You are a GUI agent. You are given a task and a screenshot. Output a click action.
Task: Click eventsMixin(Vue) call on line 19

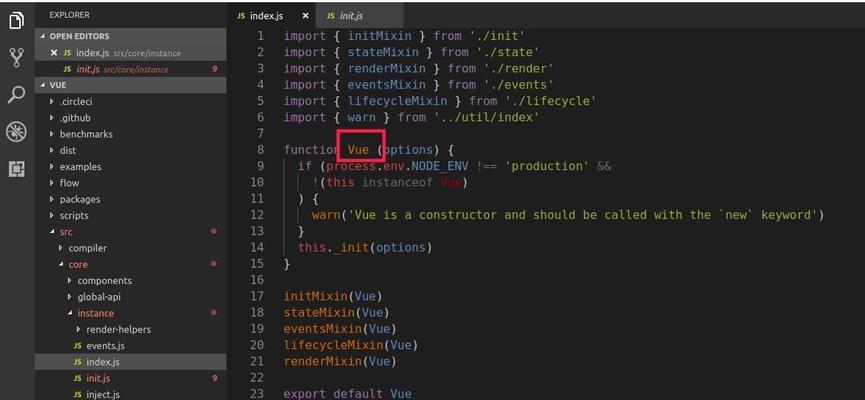point(340,329)
